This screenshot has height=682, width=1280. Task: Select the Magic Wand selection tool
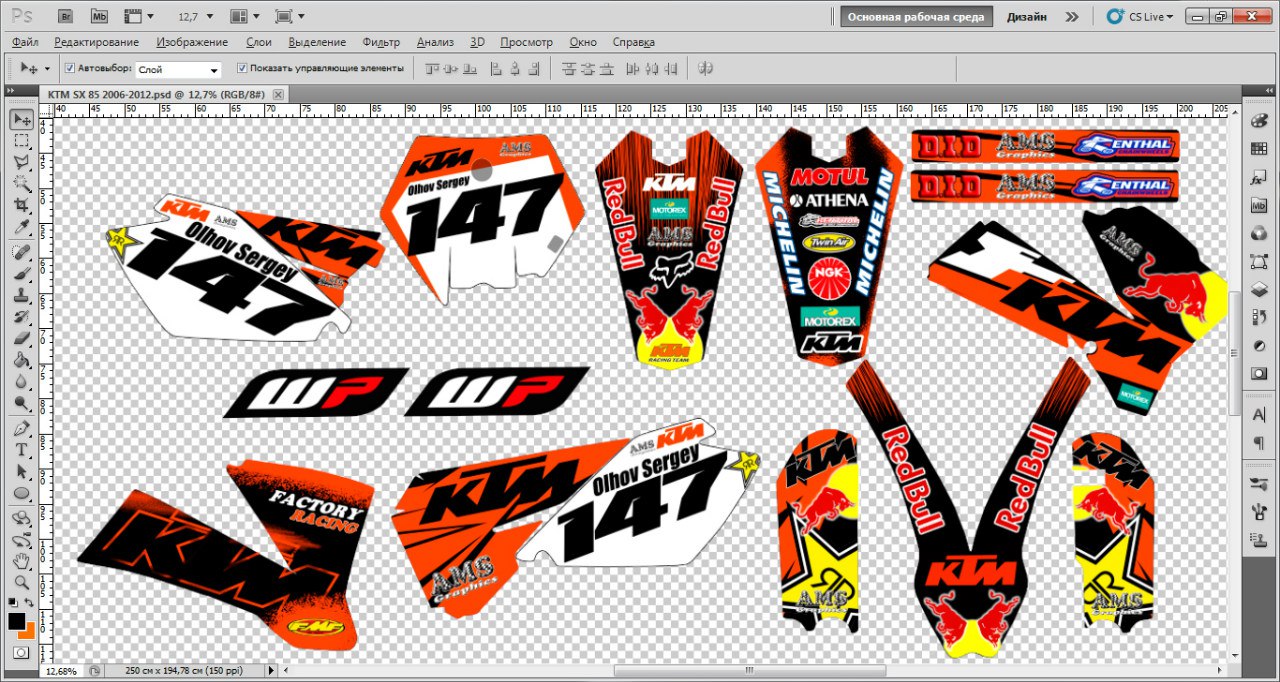(x=21, y=183)
